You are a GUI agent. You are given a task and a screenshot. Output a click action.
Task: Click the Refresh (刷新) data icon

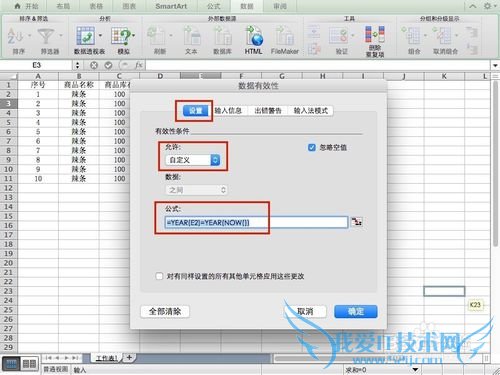(157, 36)
